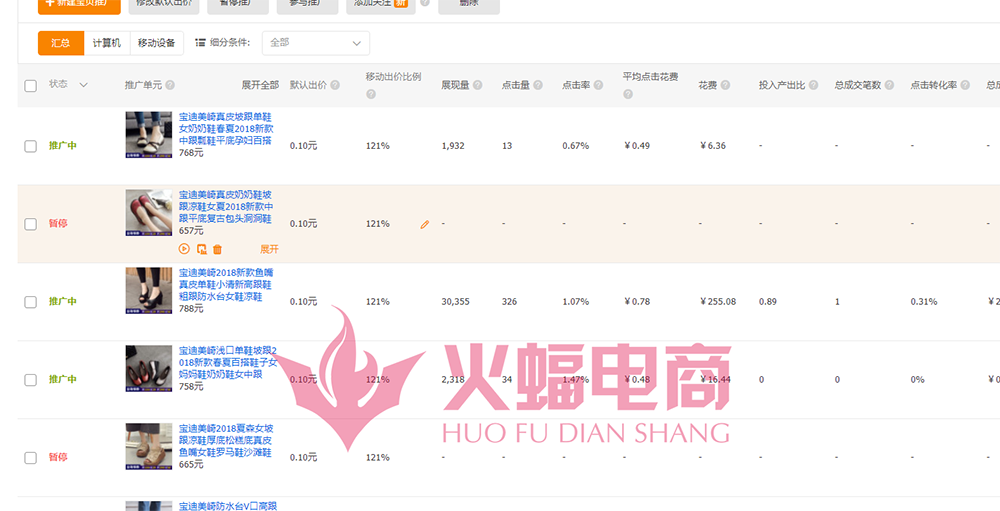Click the click rate 1.07%
Image resolution: width=1000 pixels, height=511 pixels.
click(576, 302)
